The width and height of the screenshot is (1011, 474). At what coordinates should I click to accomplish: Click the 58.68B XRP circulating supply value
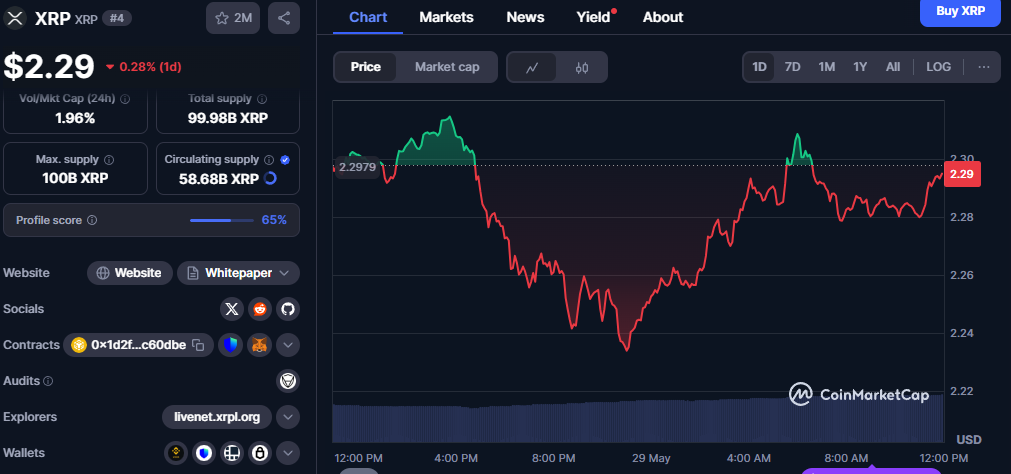219,179
